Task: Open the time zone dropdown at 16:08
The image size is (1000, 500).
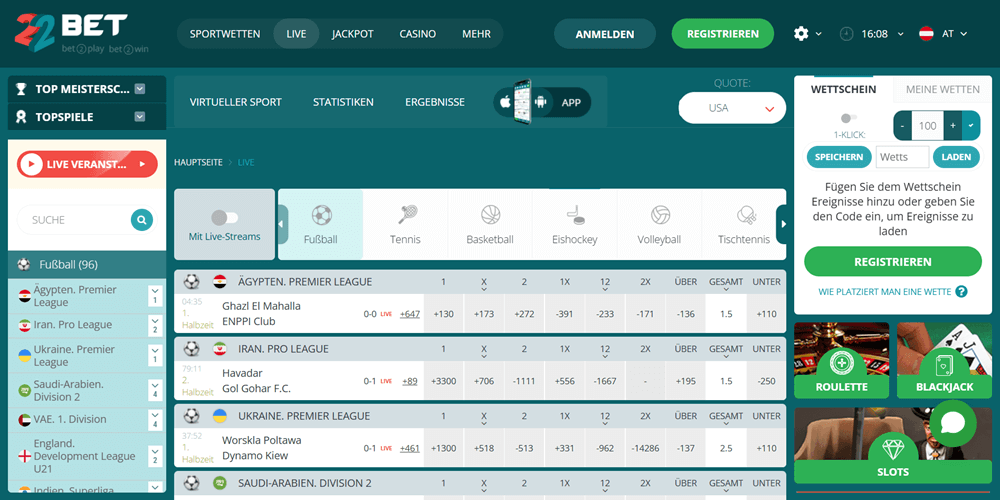Action: [901, 34]
